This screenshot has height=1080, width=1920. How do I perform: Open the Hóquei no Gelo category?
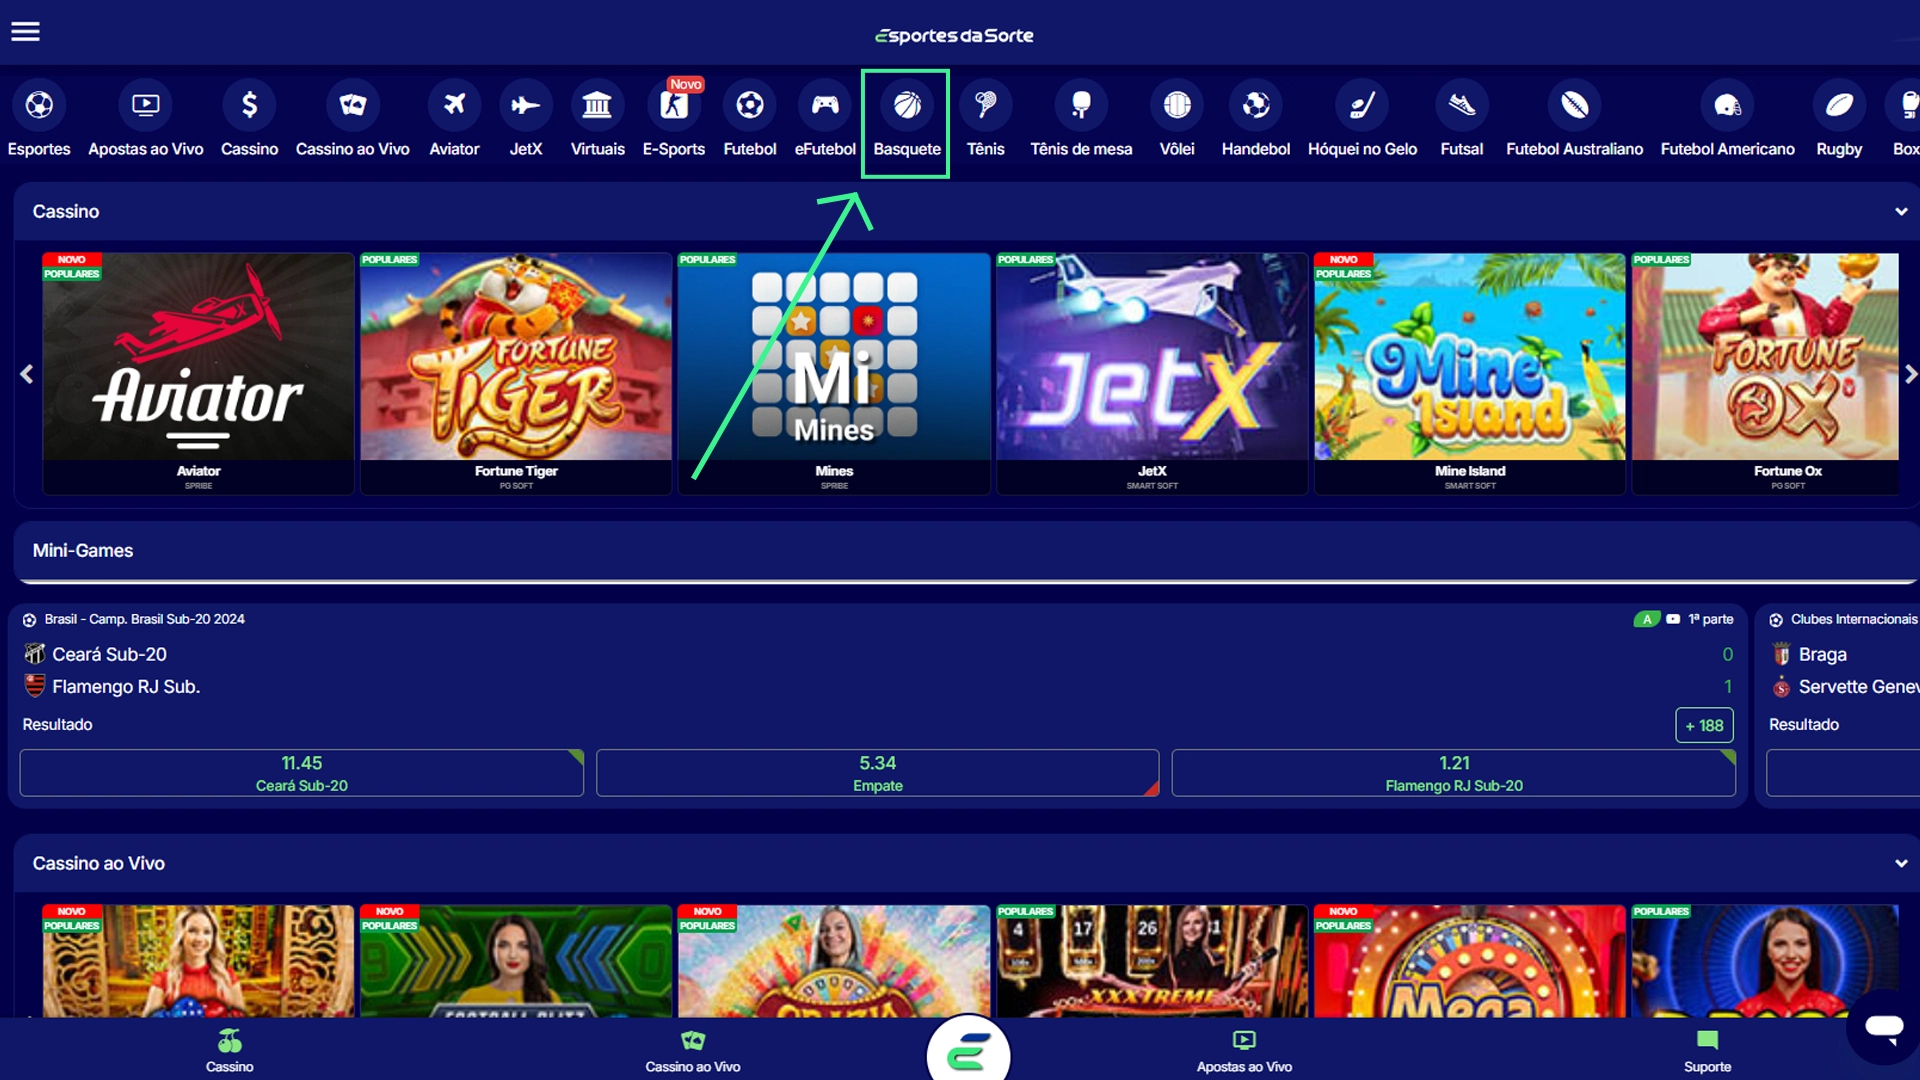pos(1363,121)
